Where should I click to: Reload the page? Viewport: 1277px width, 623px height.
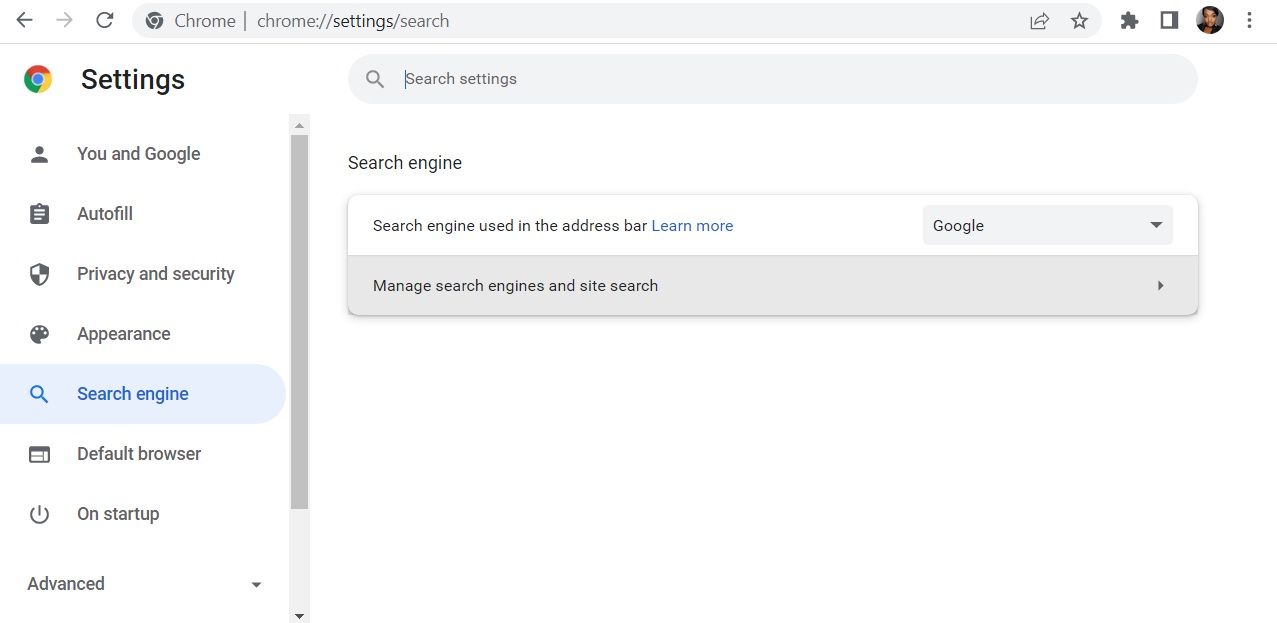104,20
